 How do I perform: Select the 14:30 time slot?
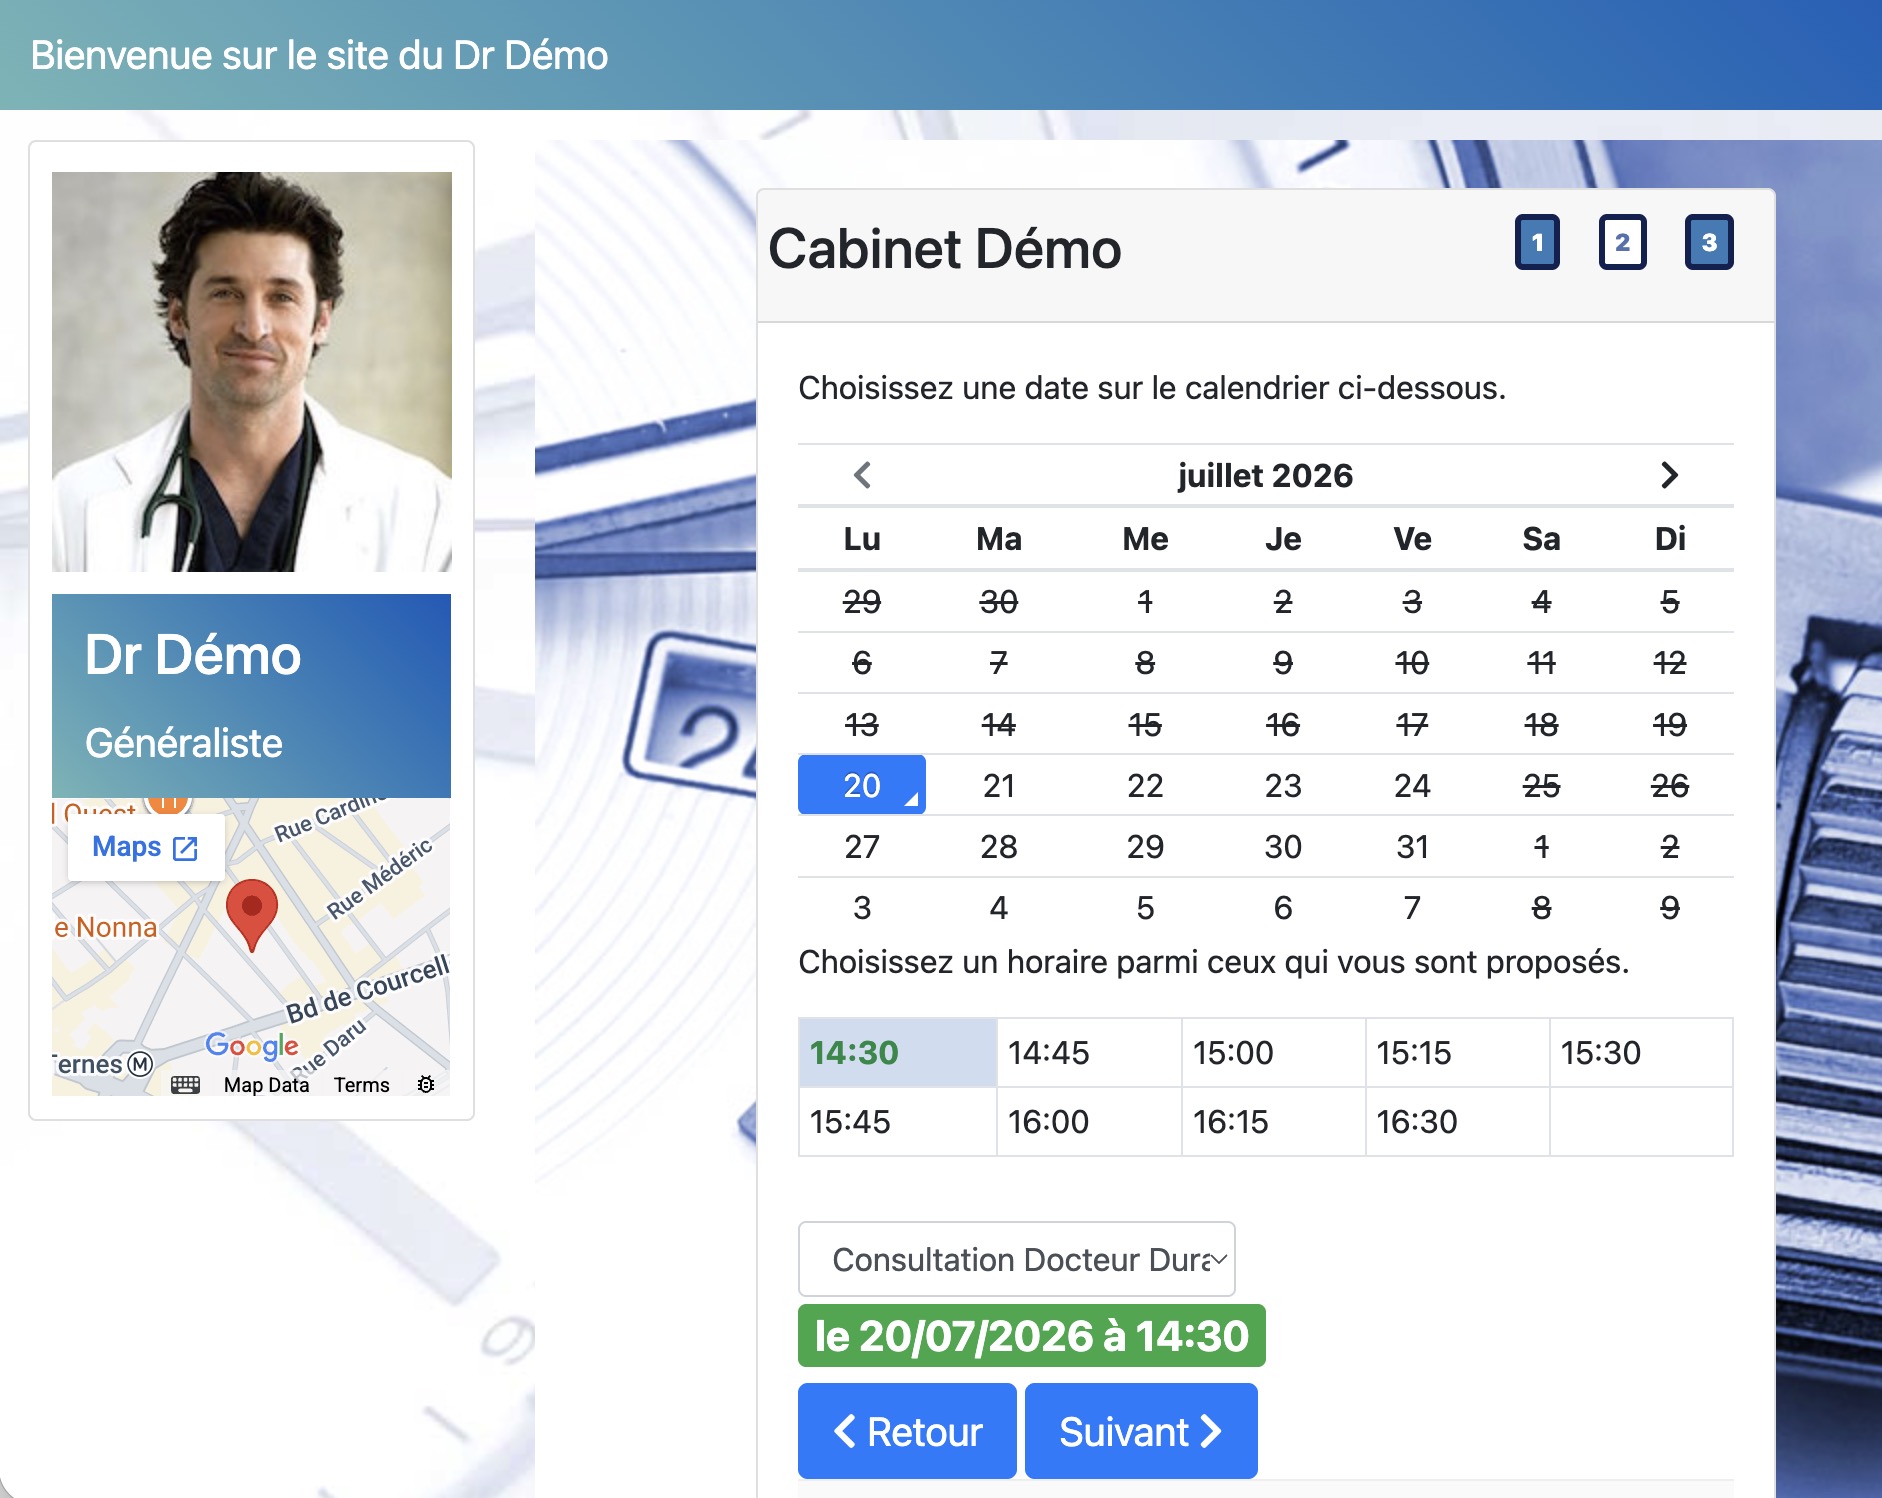click(898, 1052)
